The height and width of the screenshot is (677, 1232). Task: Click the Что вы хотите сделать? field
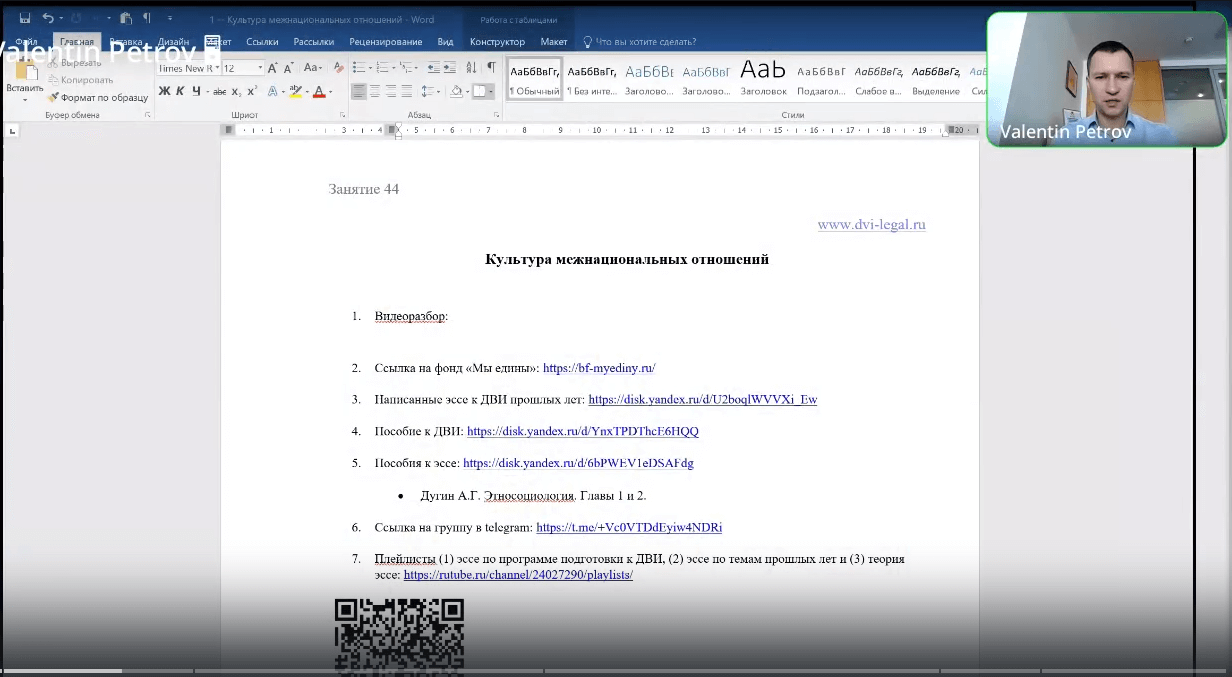646,42
